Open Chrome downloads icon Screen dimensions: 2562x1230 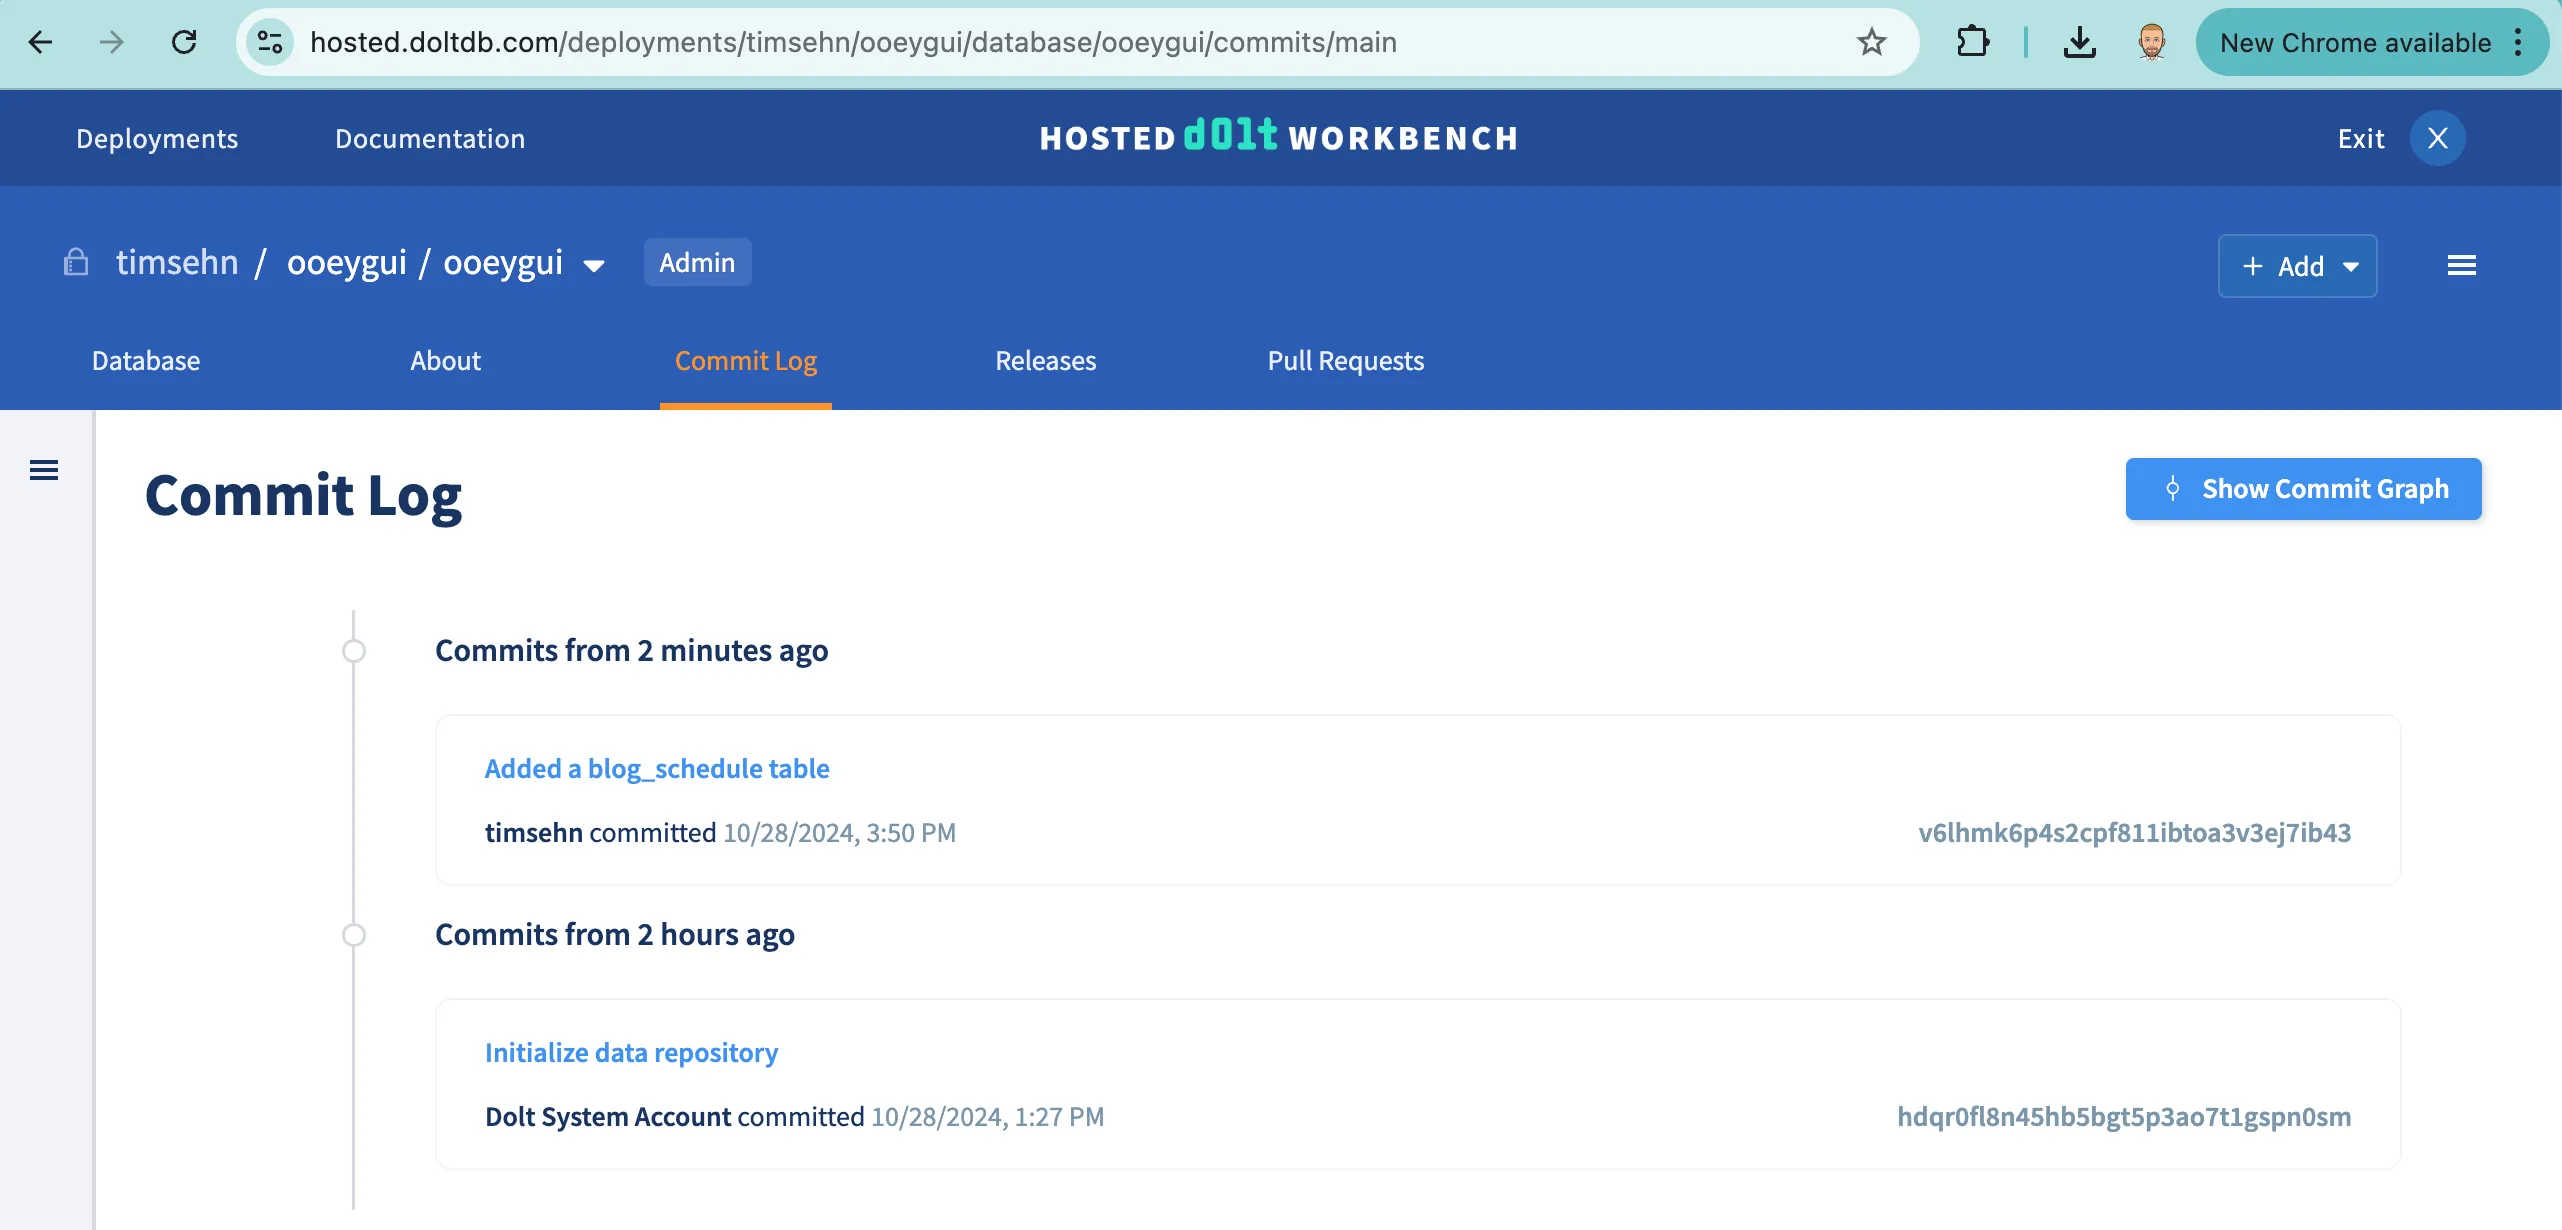[x=2079, y=42]
